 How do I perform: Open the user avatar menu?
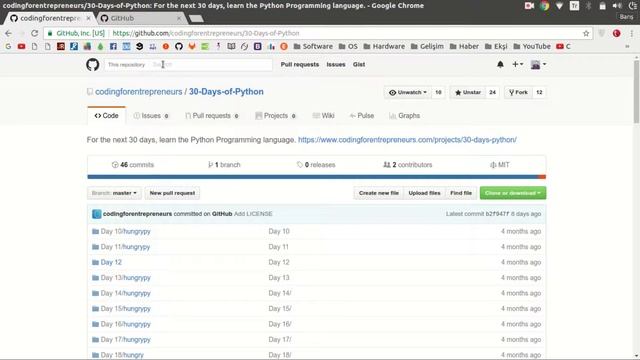[x=538, y=64]
